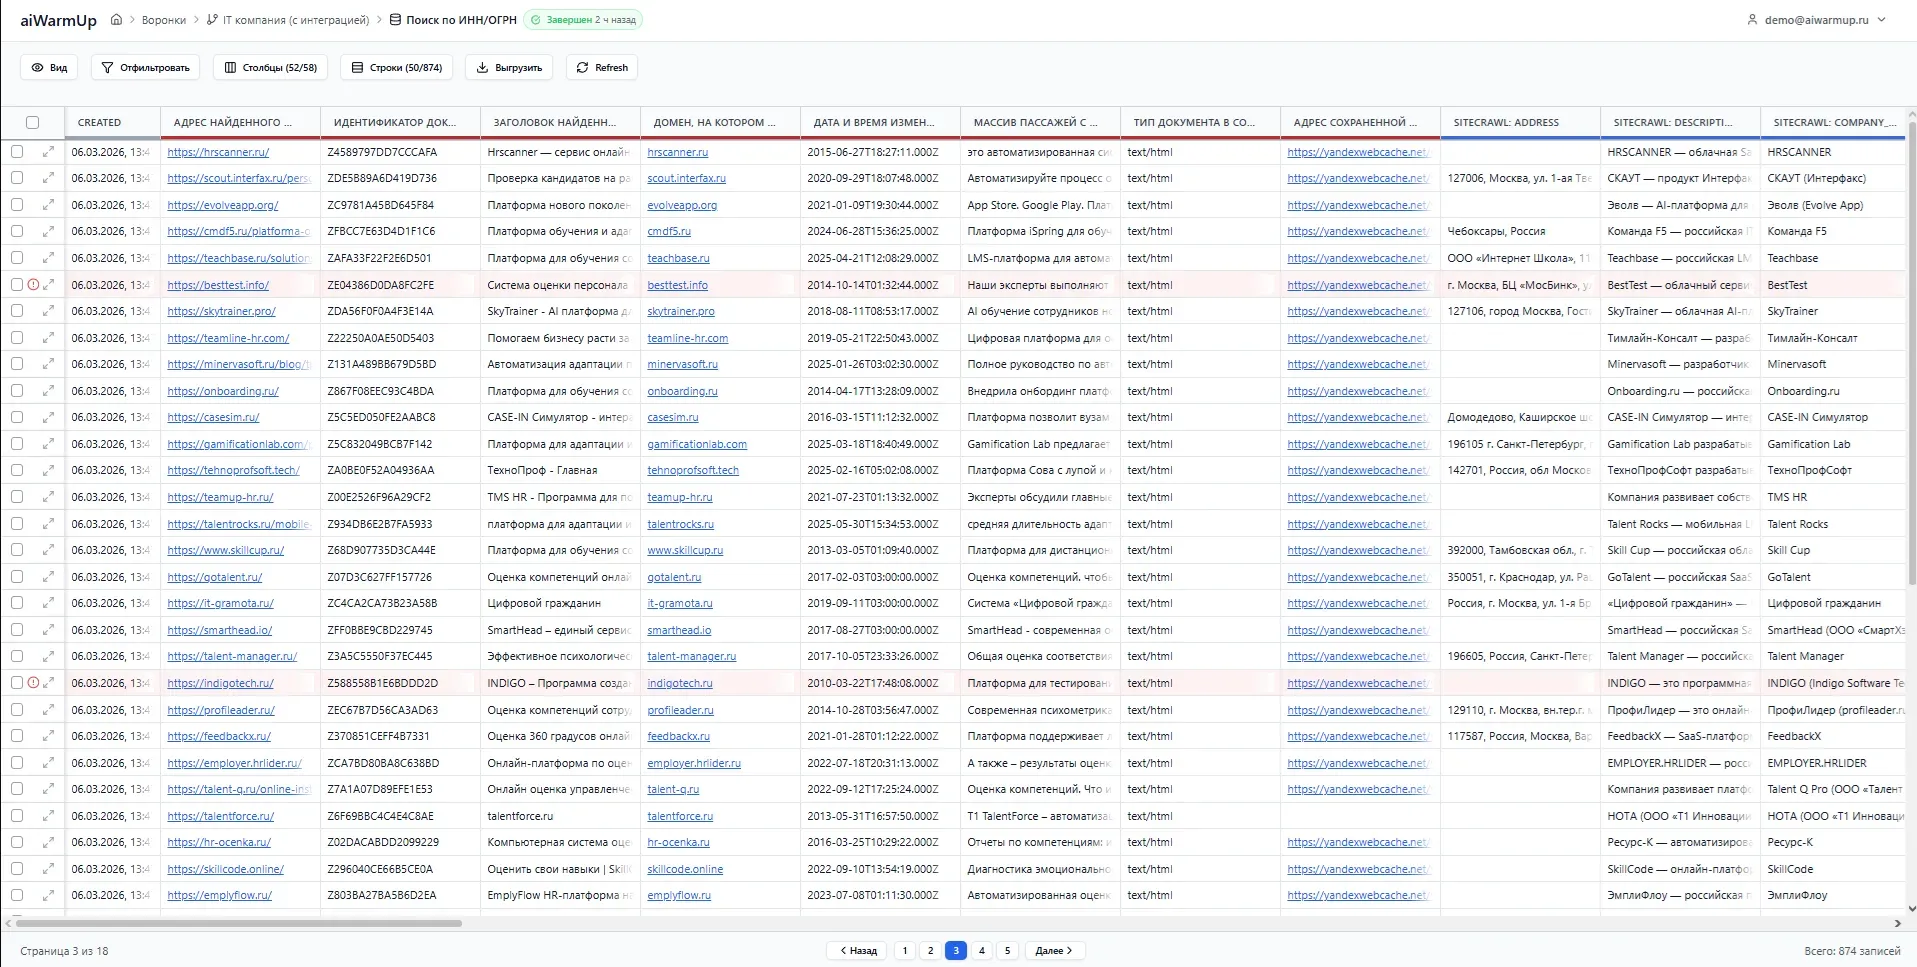Viewport: 1917px width, 967px height.
Task: Sort by the CREATED column header
Action: pyautogui.click(x=99, y=122)
